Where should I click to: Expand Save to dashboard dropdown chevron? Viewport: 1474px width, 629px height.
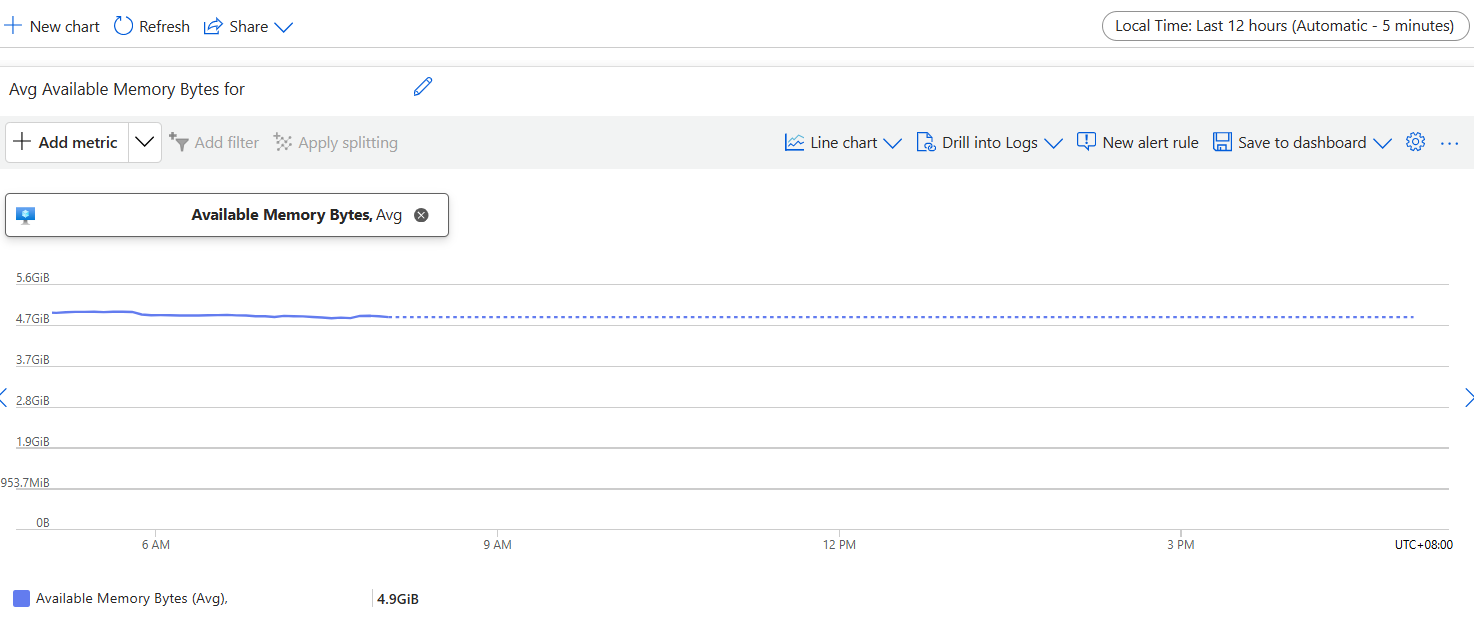[x=1382, y=143]
